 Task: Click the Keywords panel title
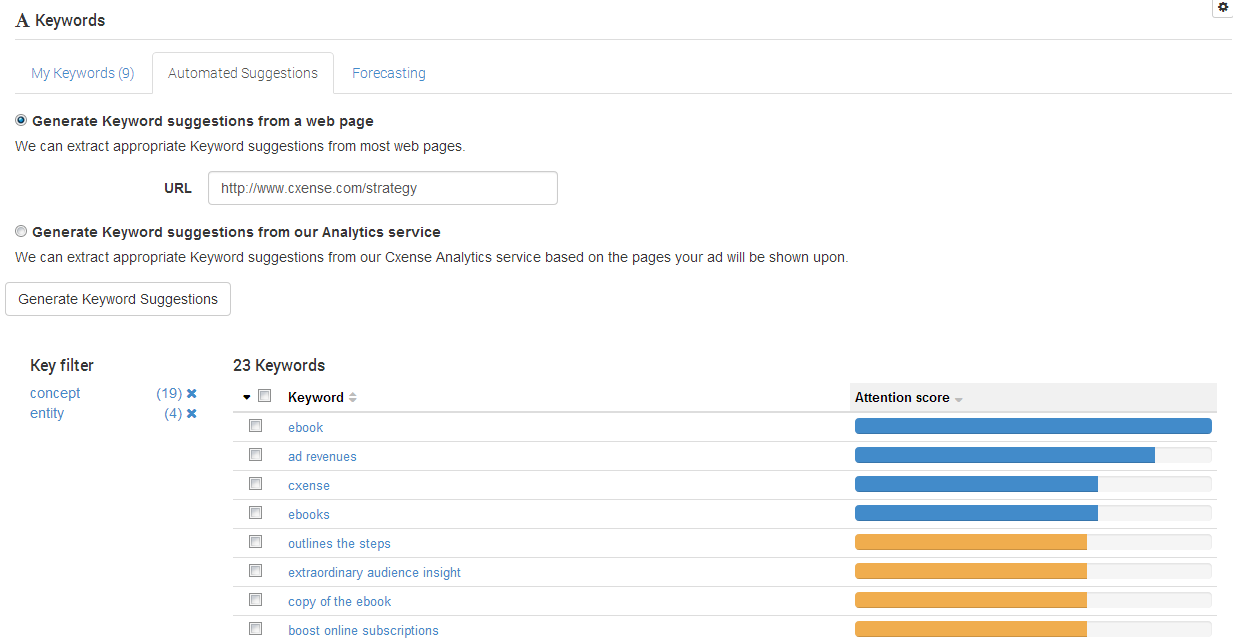point(70,20)
